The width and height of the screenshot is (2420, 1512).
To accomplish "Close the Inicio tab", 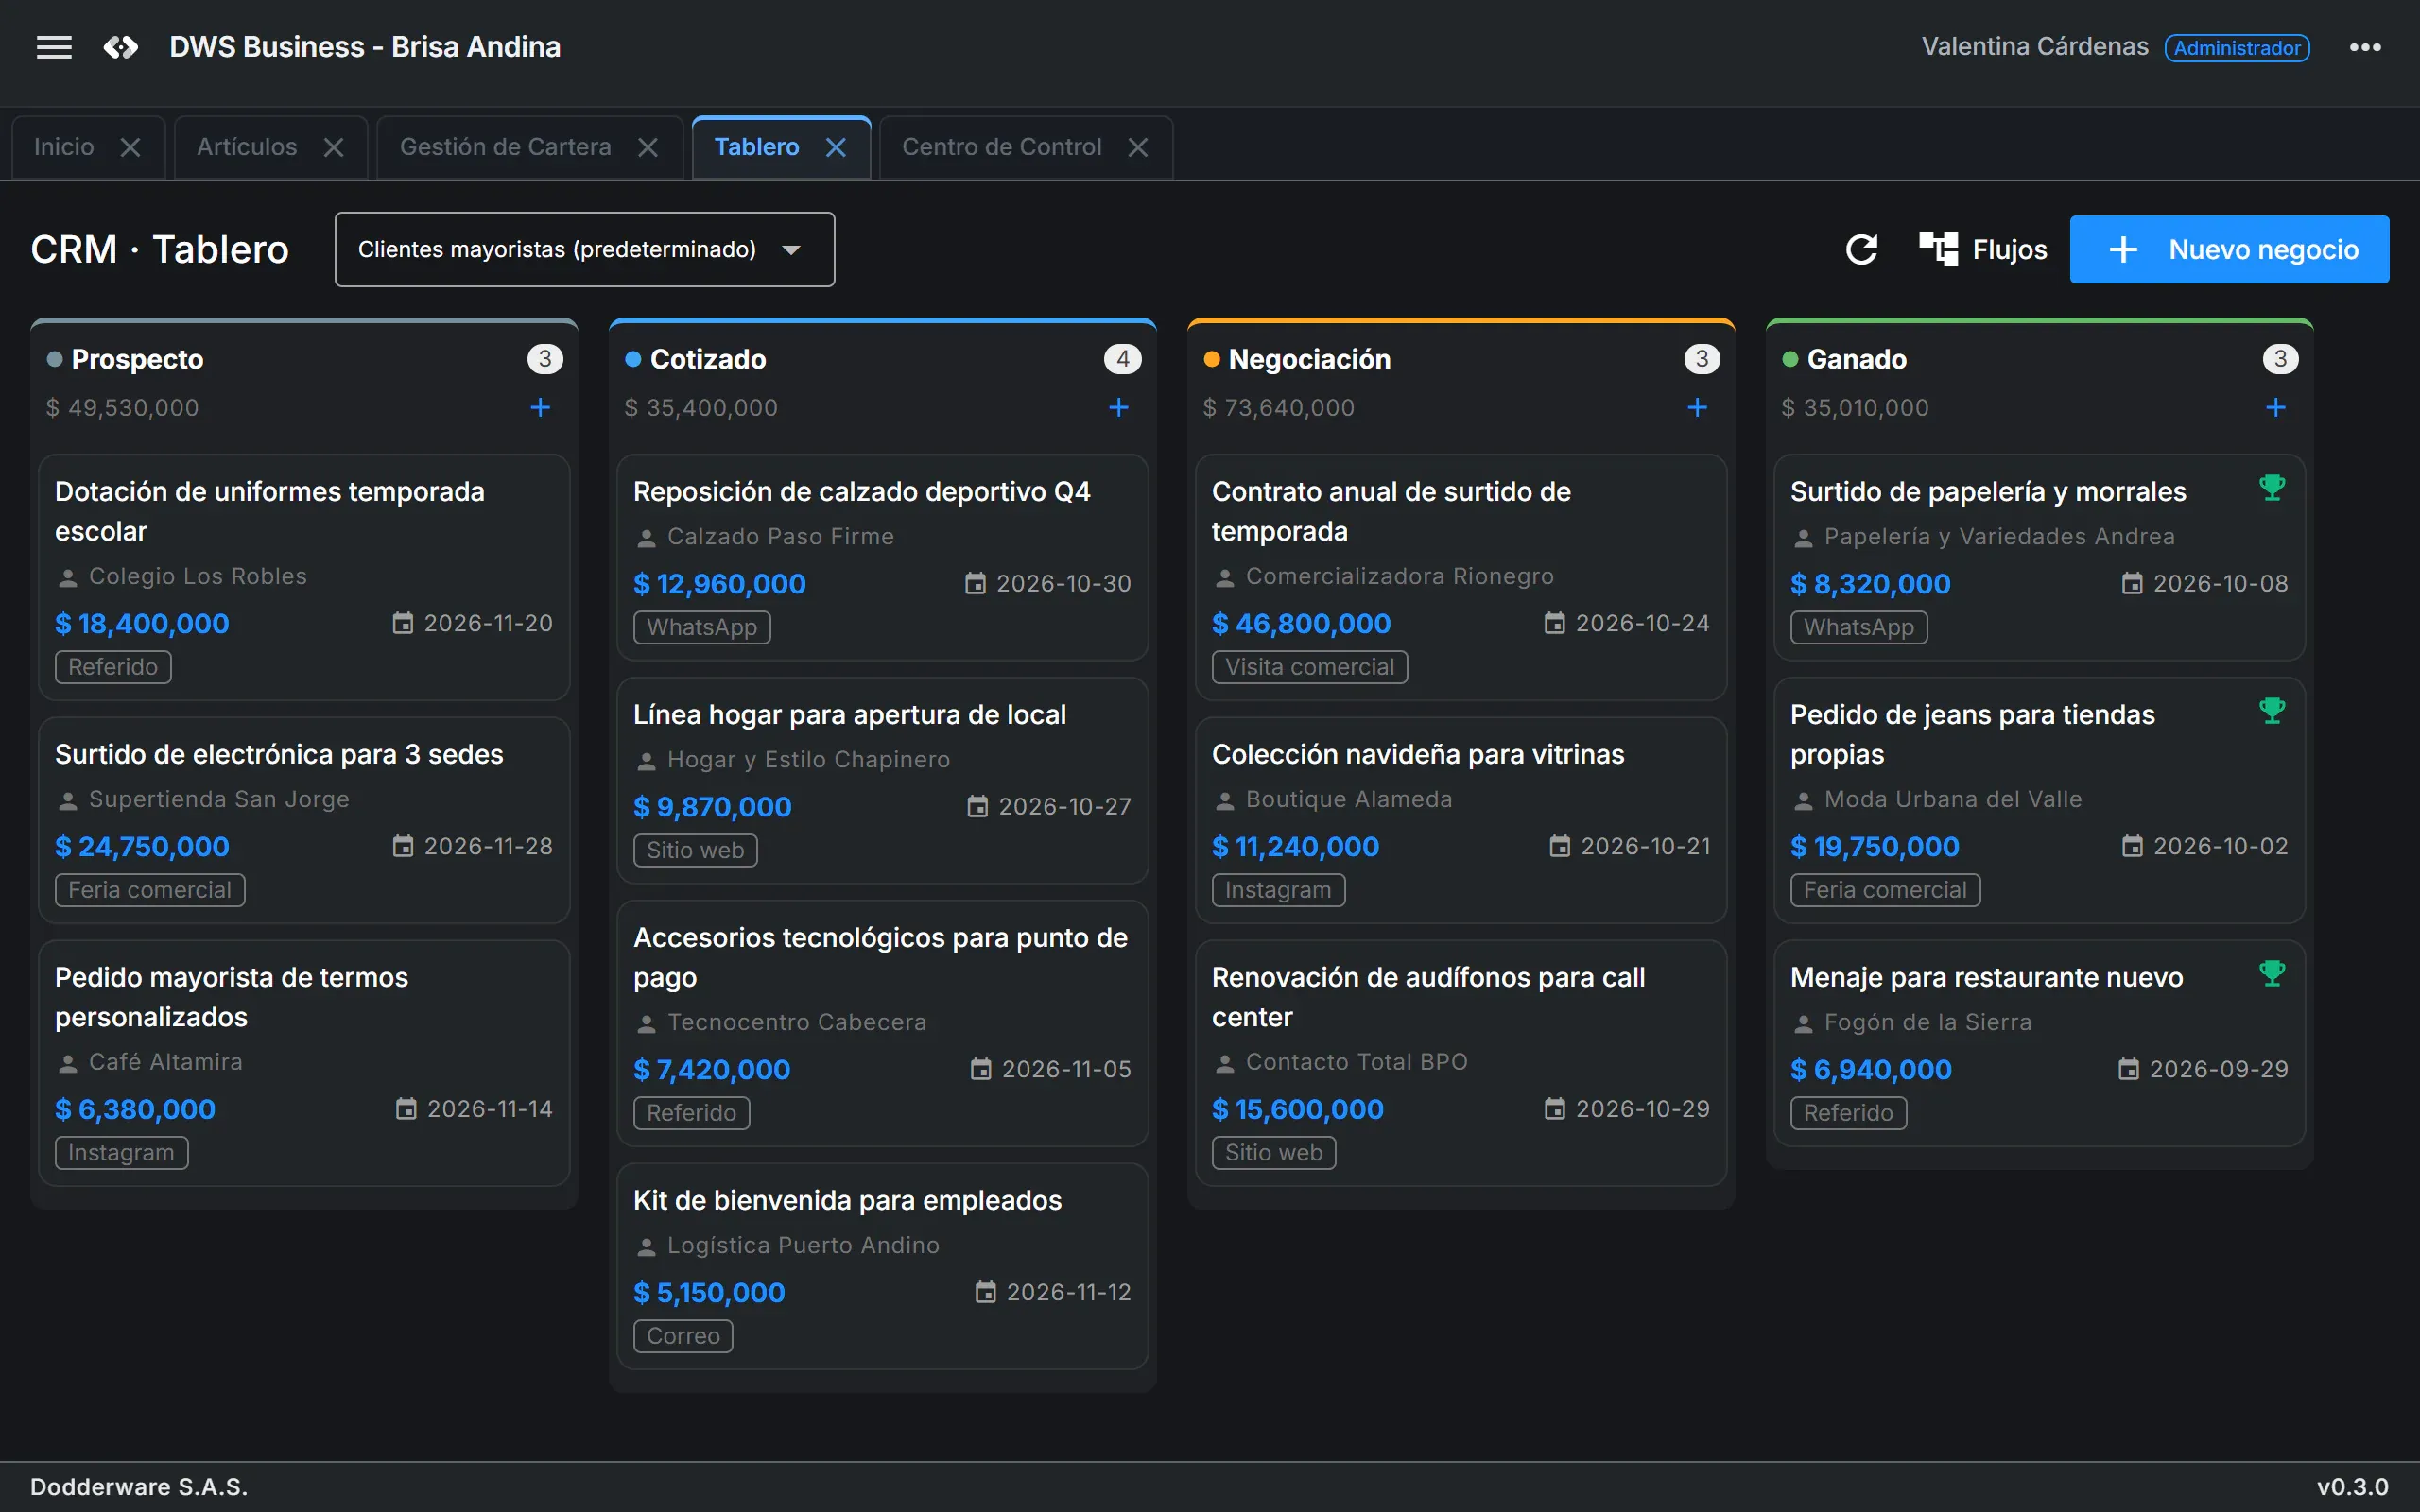I will pyautogui.click(x=130, y=147).
